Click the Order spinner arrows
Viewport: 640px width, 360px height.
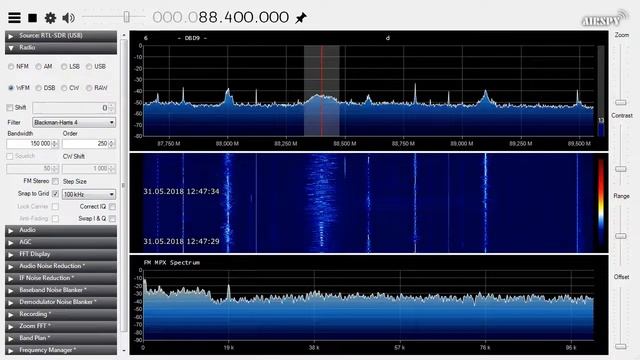click(112, 144)
